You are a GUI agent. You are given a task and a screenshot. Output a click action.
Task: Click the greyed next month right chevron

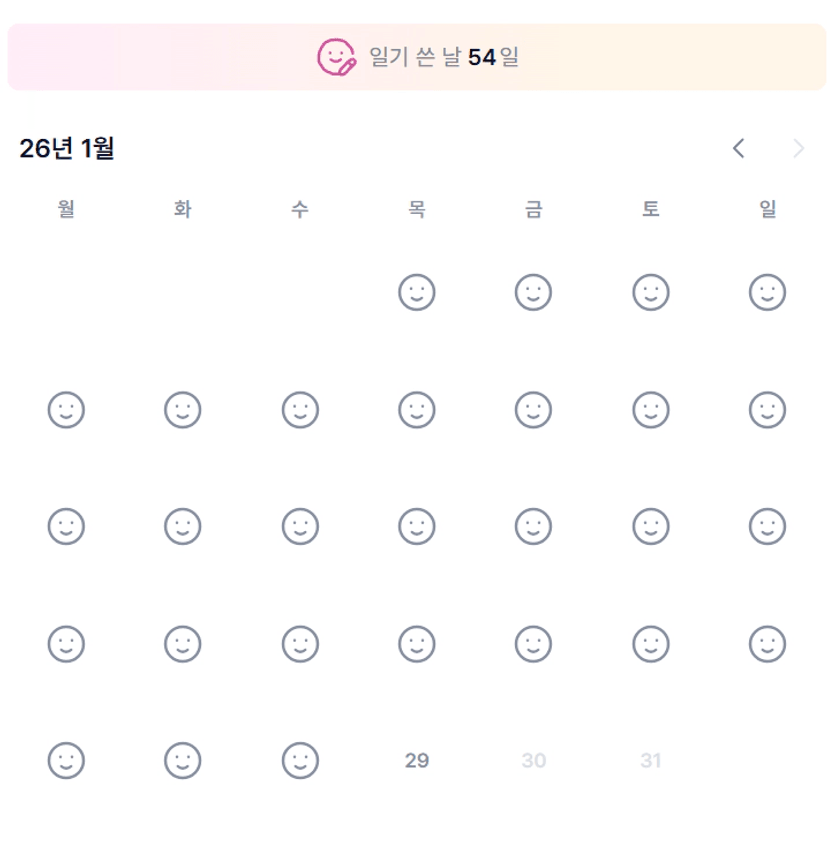point(798,149)
